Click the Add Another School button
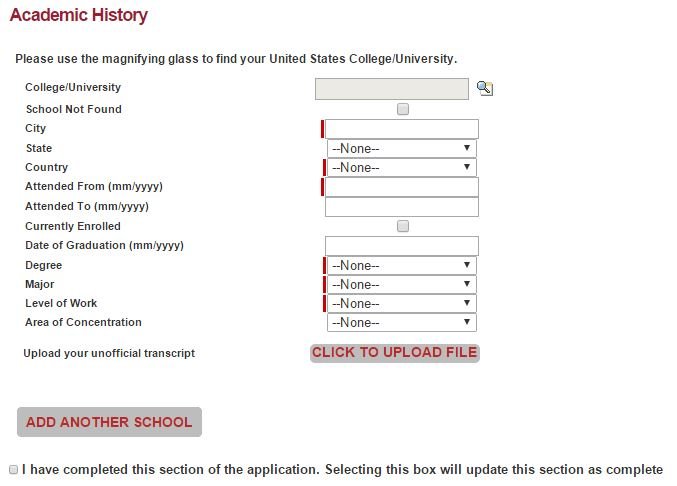This screenshot has width=677, height=486. point(109,422)
